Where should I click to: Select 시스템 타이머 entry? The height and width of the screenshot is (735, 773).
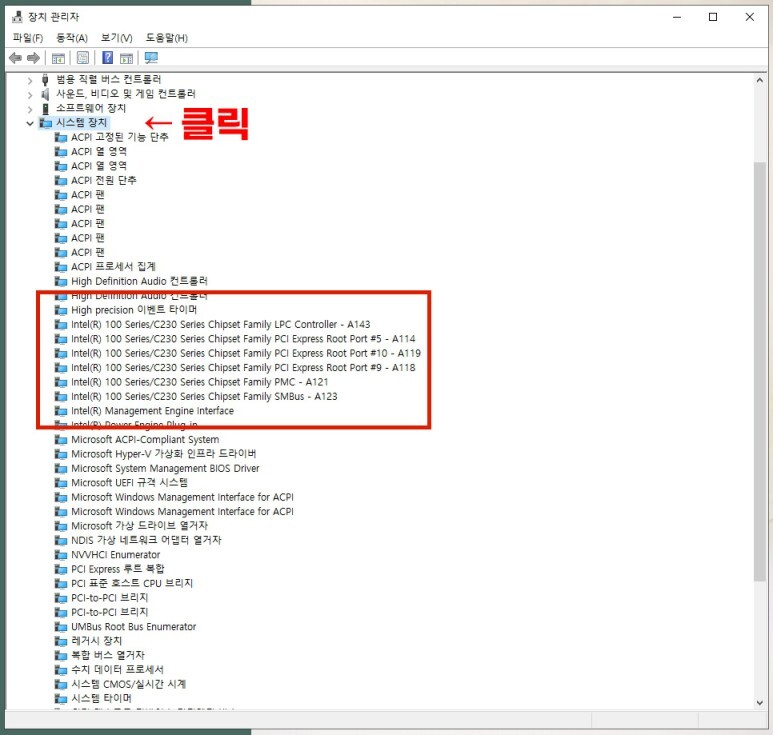point(102,699)
